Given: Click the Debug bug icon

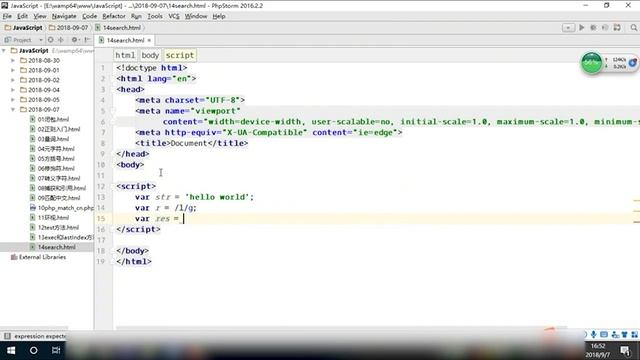Looking at the screenshot, I should (x=593, y=28).
